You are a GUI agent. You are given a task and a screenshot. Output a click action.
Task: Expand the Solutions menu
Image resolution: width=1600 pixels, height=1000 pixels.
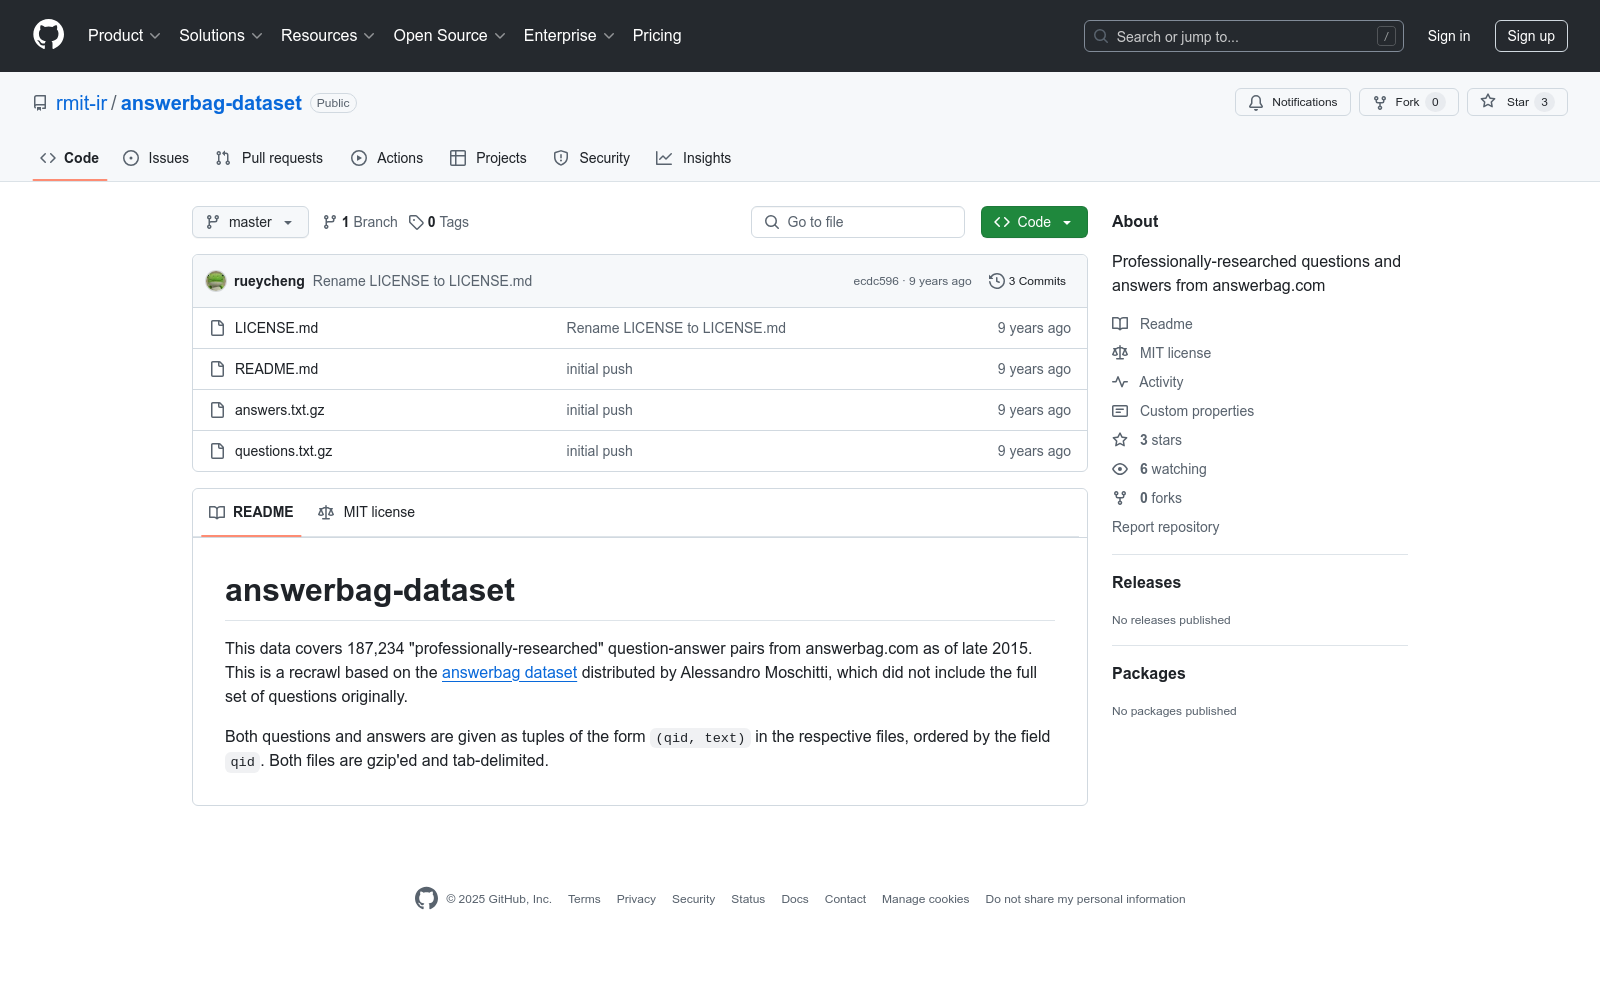(221, 36)
